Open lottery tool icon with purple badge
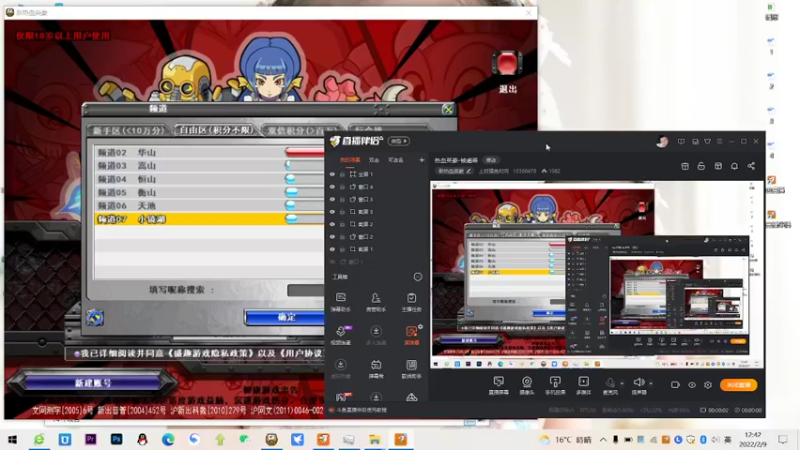Viewport: 800px width, 450px height. coord(341,335)
